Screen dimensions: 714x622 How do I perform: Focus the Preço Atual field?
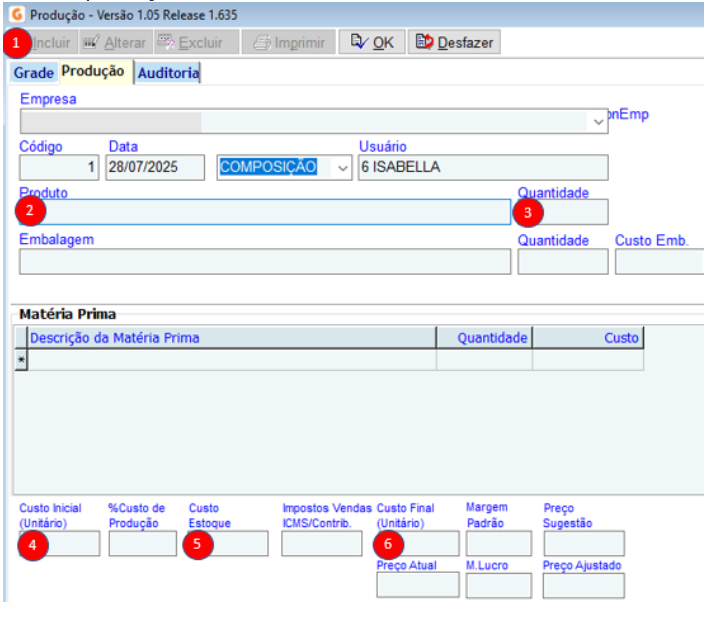pyautogui.click(x=418, y=585)
